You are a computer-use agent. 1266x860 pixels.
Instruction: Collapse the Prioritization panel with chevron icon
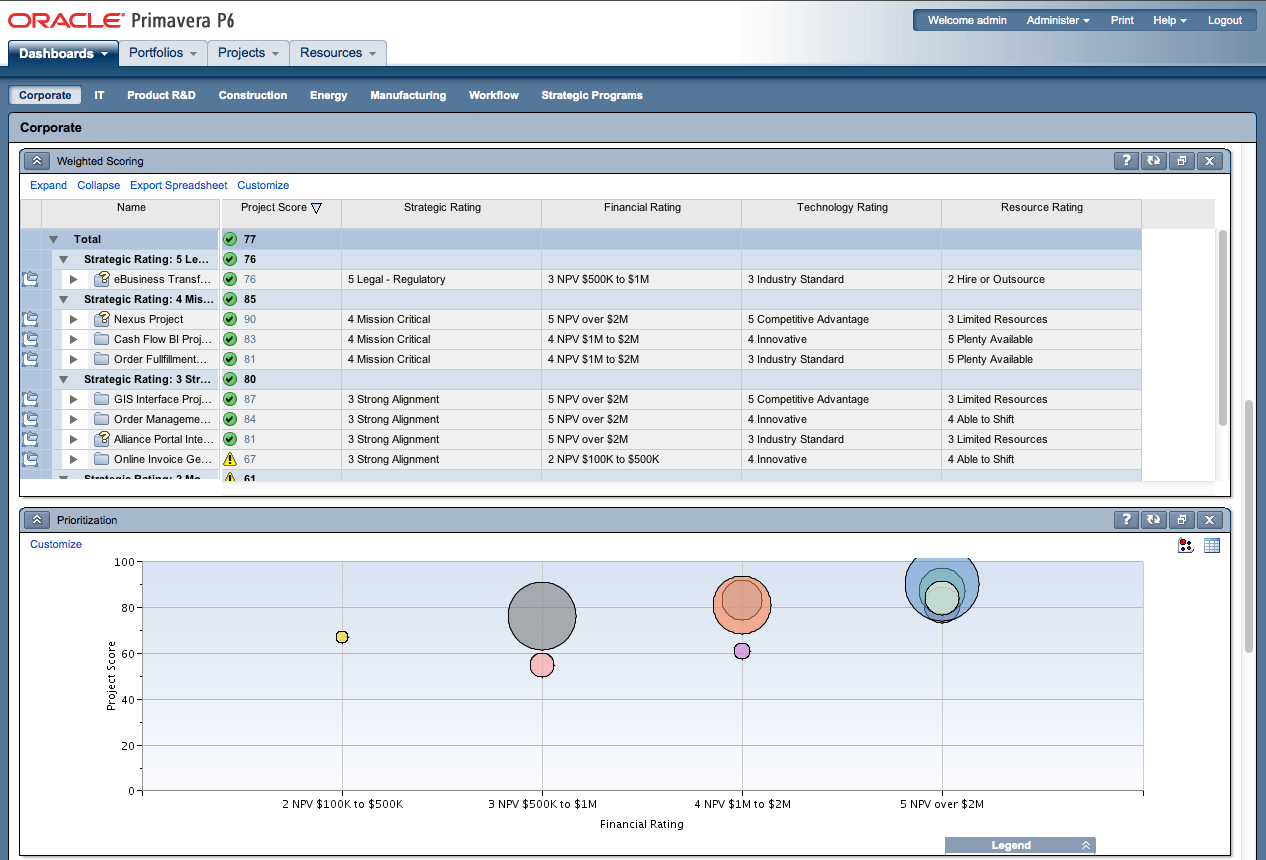coord(37,520)
